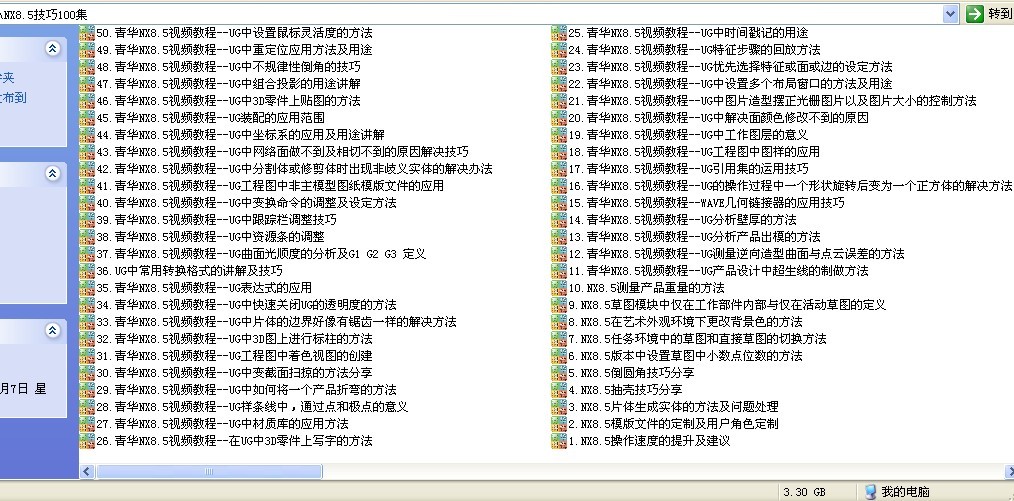Select file name 37 曲面光顺度的分析 G1 G2 G3

click(x=261, y=254)
